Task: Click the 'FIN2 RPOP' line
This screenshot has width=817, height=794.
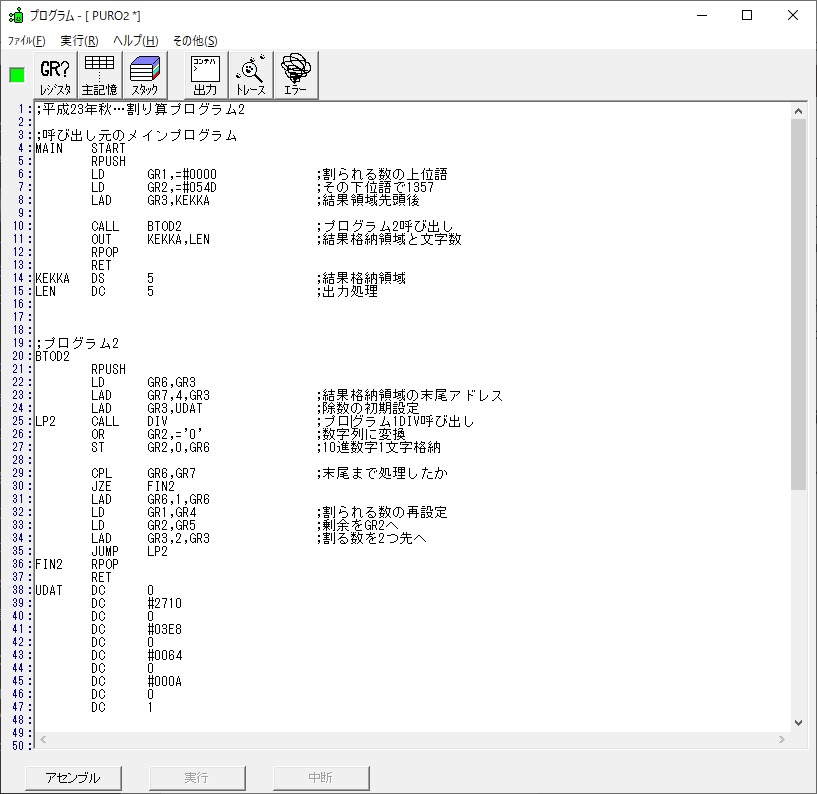Action: (x=77, y=565)
